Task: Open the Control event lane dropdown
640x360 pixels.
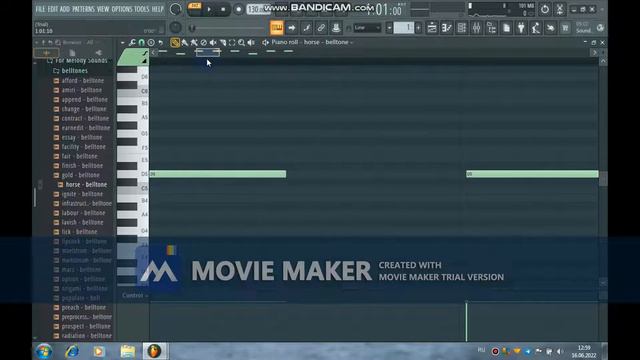Action: tap(135, 295)
